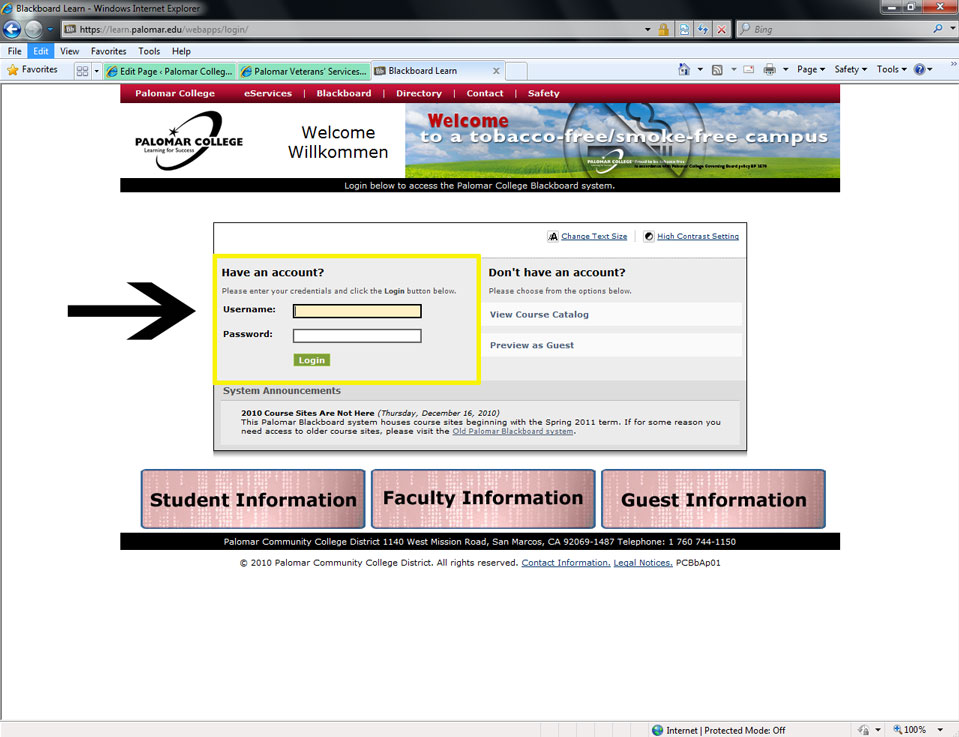Click the Student Information button
Screen dimensions: 959x737
pos(253,499)
